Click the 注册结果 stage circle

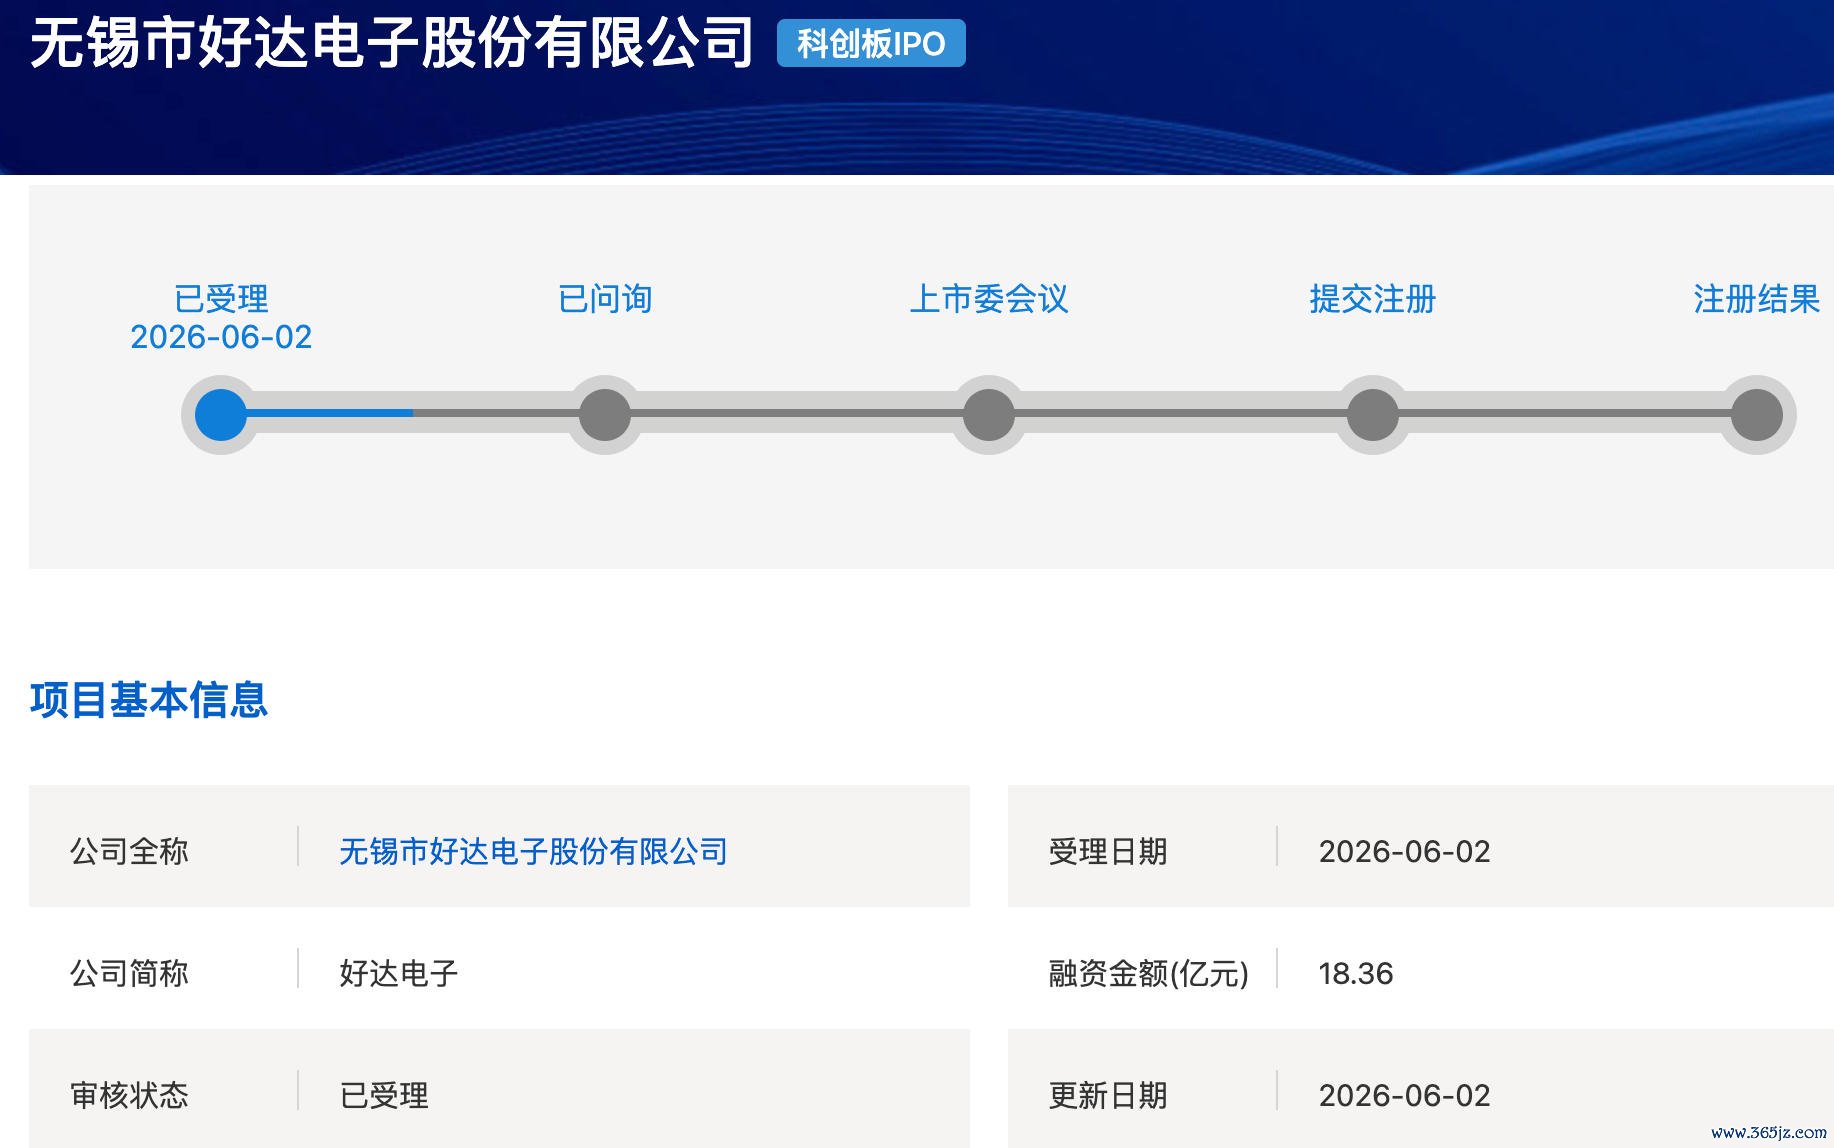pyautogui.click(x=1757, y=415)
